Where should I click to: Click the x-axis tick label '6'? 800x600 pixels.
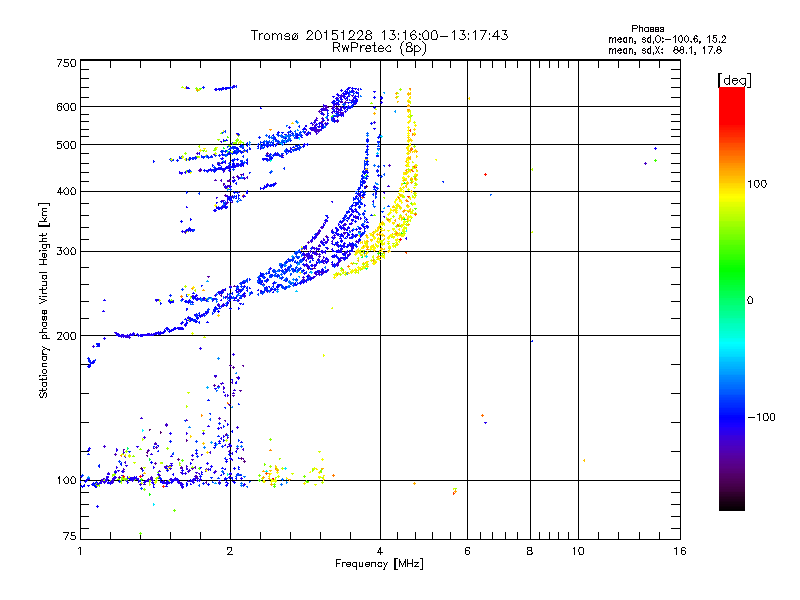[x=467, y=551]
